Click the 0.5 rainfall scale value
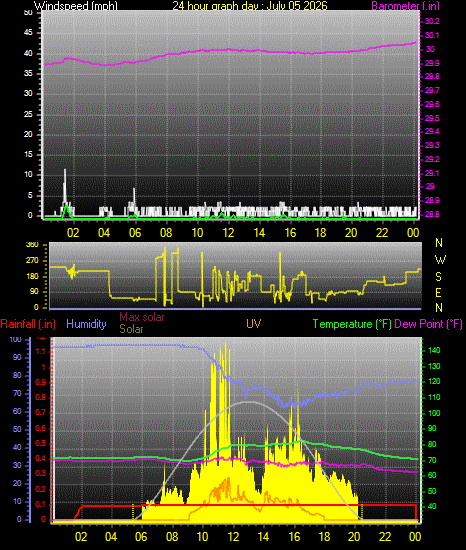Viewport: 466px width, 550px height. 41,444
